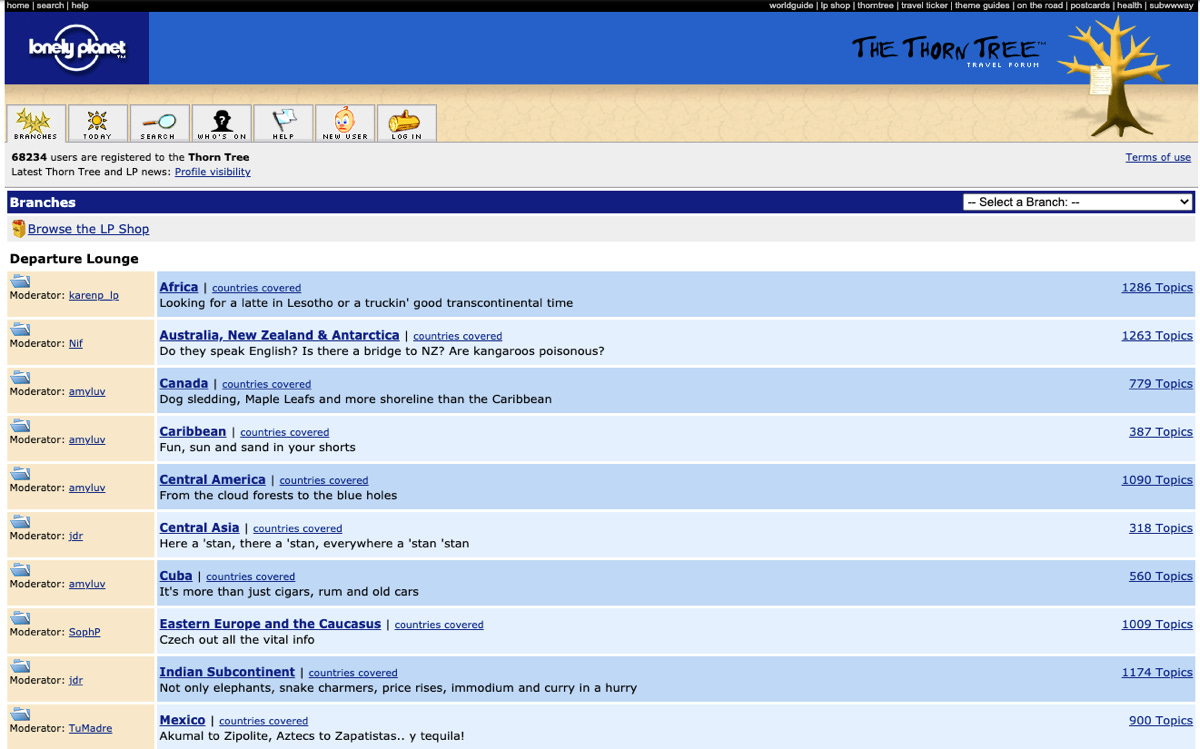Open the Help flag icon
Screen dimensions: 1200x749
point(283,123)
